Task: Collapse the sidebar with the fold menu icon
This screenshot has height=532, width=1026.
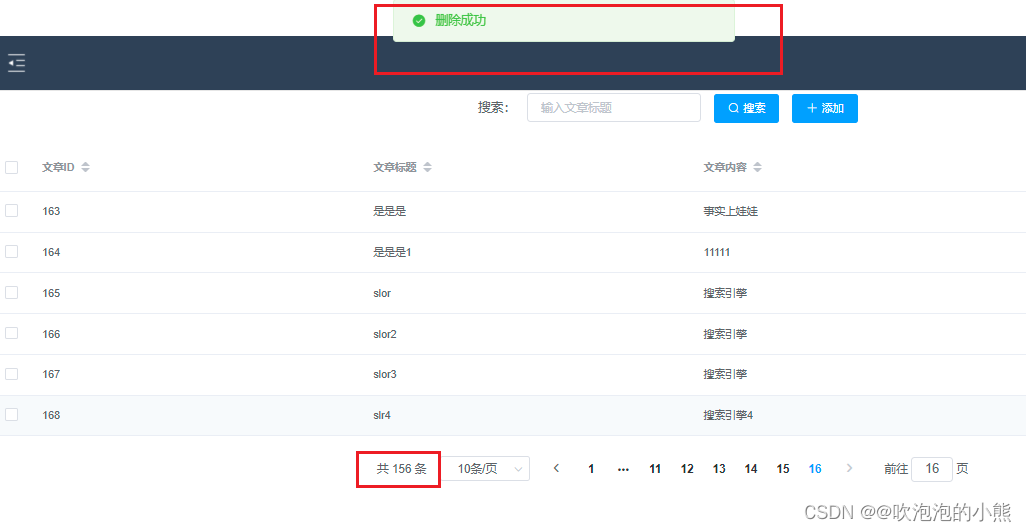Action: point(16,63)
